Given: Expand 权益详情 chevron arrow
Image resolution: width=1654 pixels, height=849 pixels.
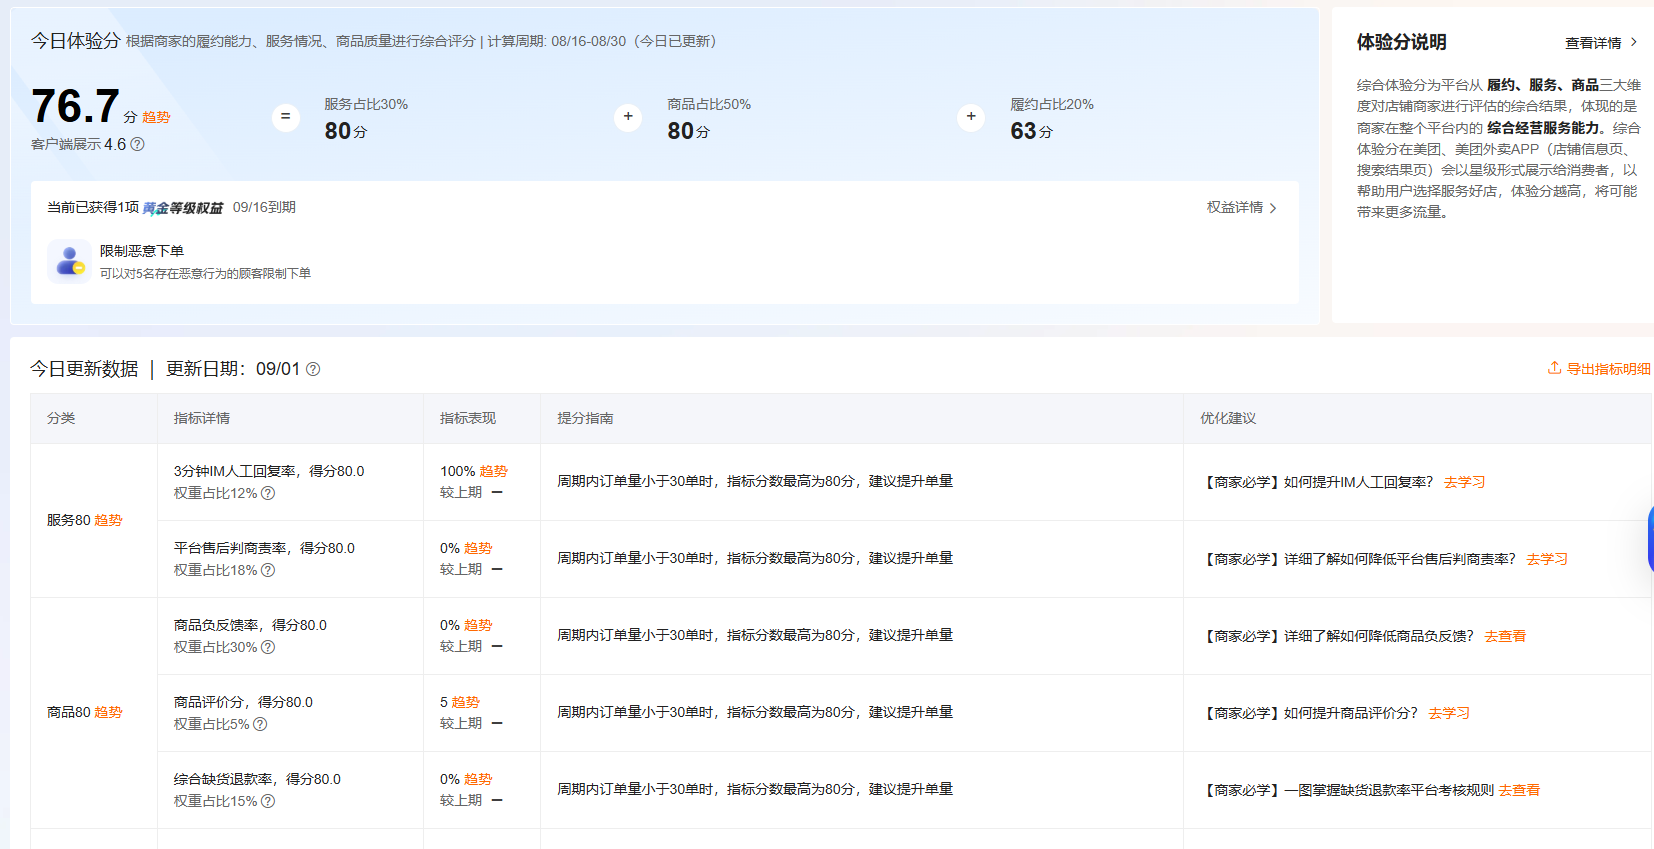Looking at the screenshot, I should 1273,208.
